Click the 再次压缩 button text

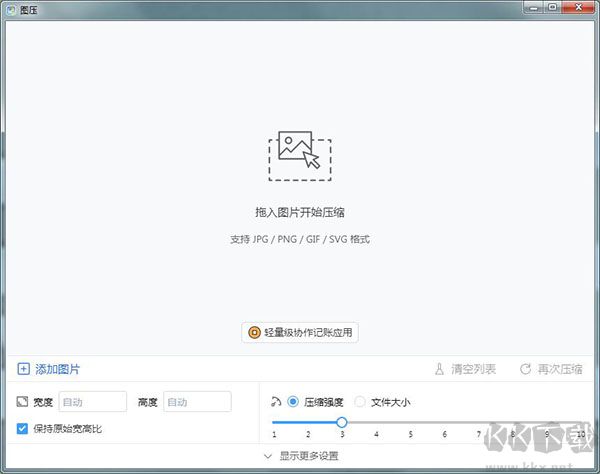(x=560, y=369)
